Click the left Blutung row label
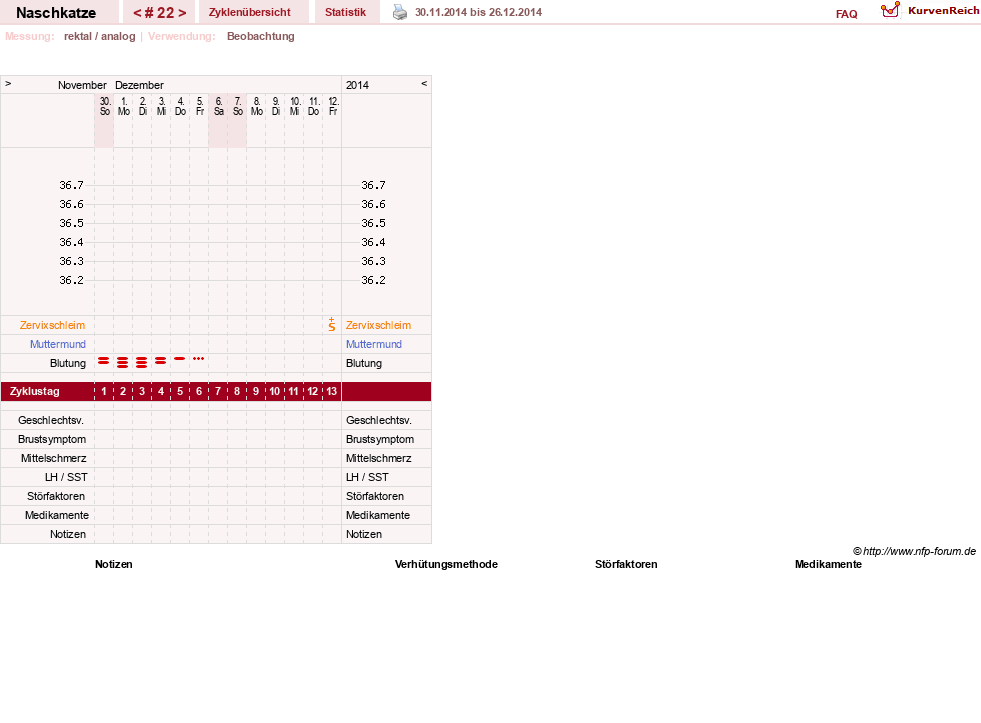 tap(68, 363)
